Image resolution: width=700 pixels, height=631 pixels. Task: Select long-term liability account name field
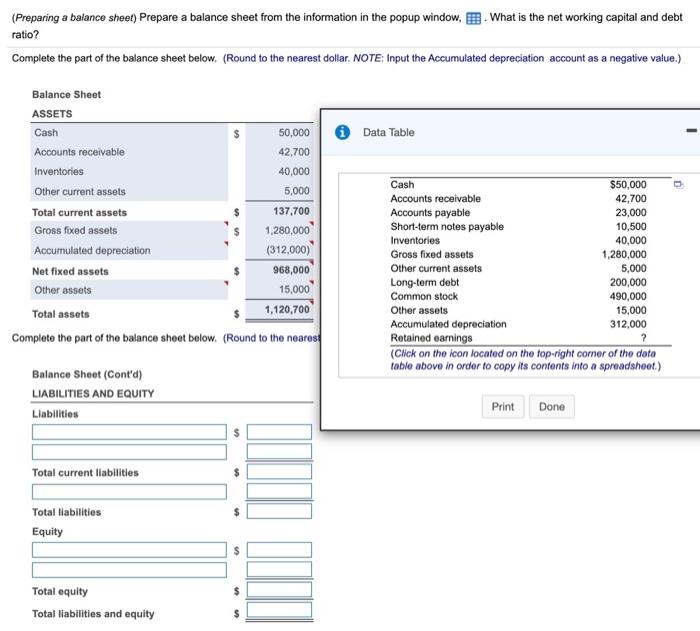tap(129, 491)
